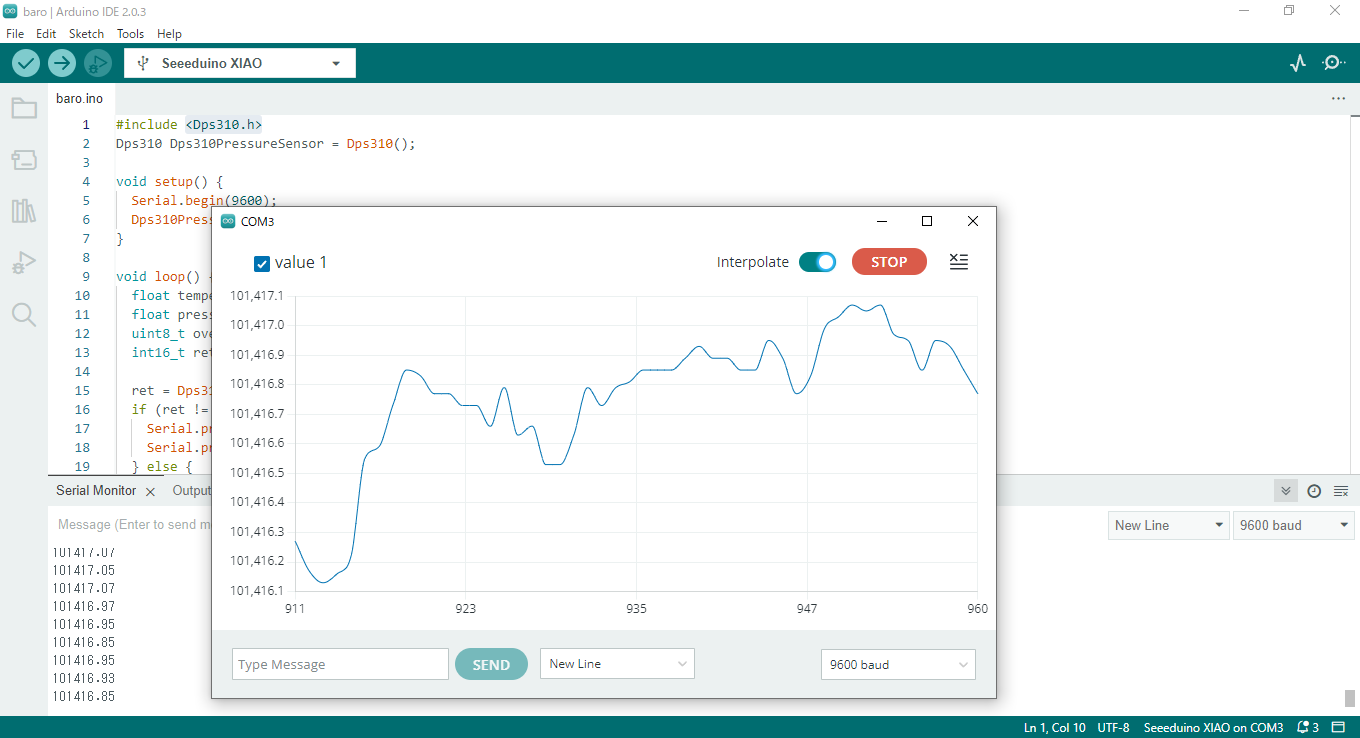Open the Serial Monitor magnifier icon
This screenshot has height=738, width=1360.
coord(1333,63)
